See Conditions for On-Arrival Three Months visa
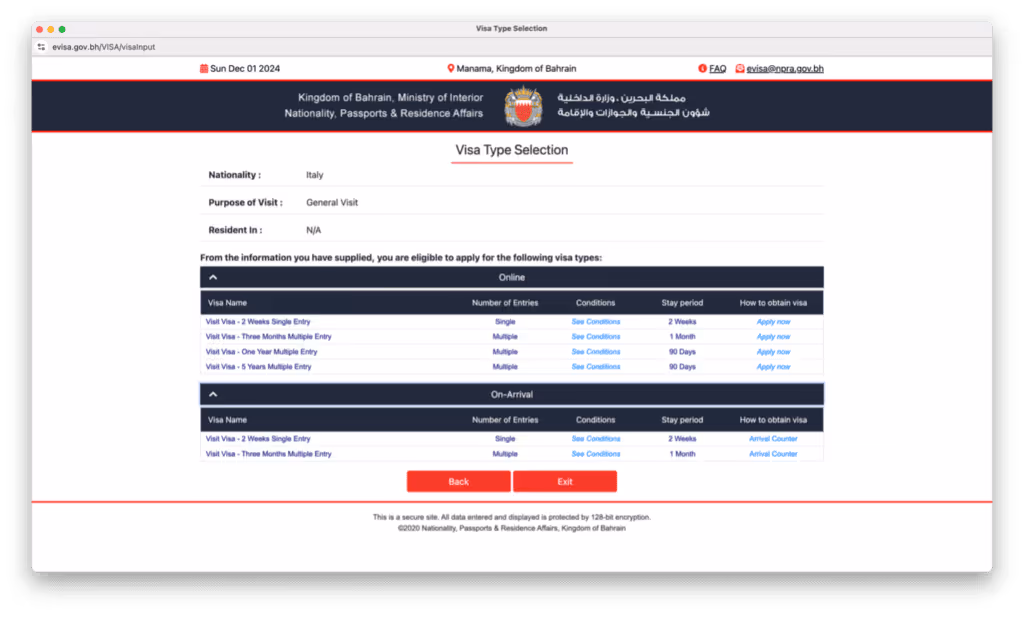Screen dimensions: 1024x617 [596, 454]
